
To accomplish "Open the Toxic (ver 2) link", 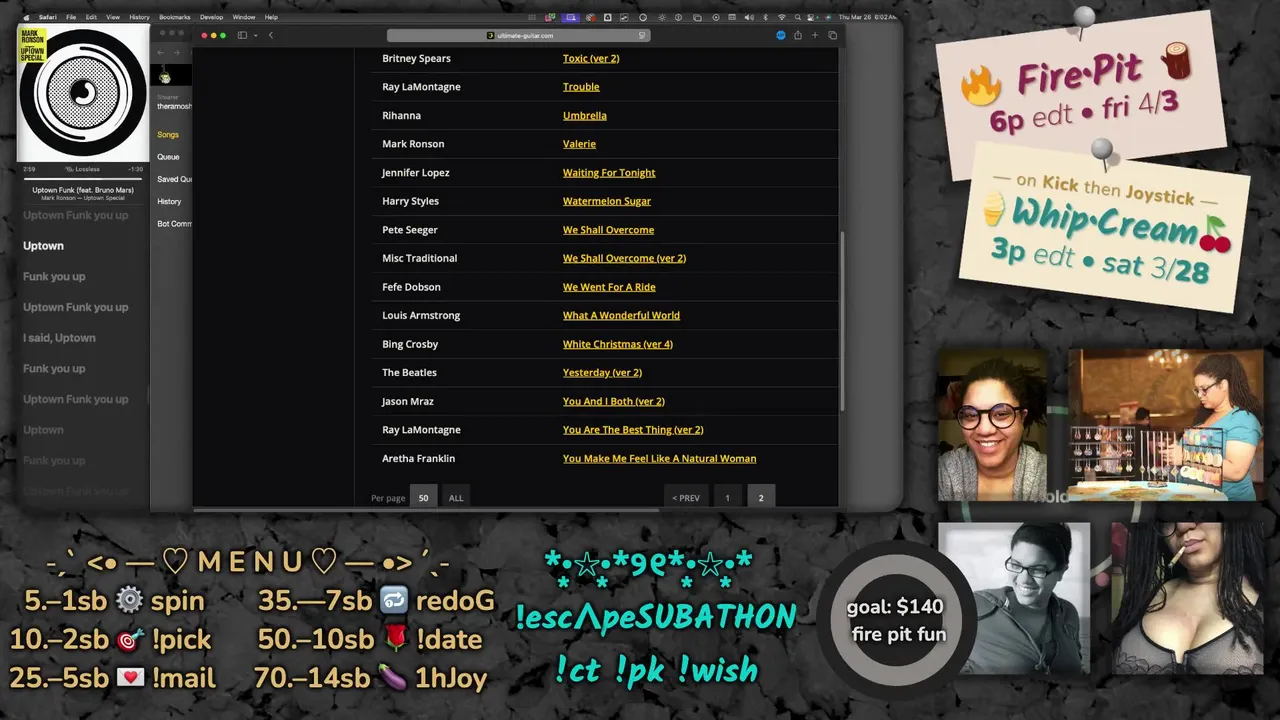I will pyautogui.click(x=591, y=58).
